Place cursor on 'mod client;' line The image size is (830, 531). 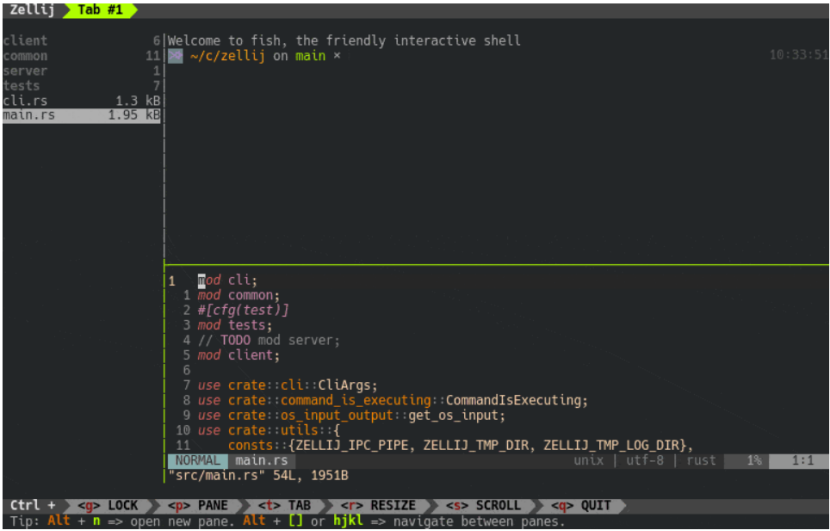tap(239, 355)
